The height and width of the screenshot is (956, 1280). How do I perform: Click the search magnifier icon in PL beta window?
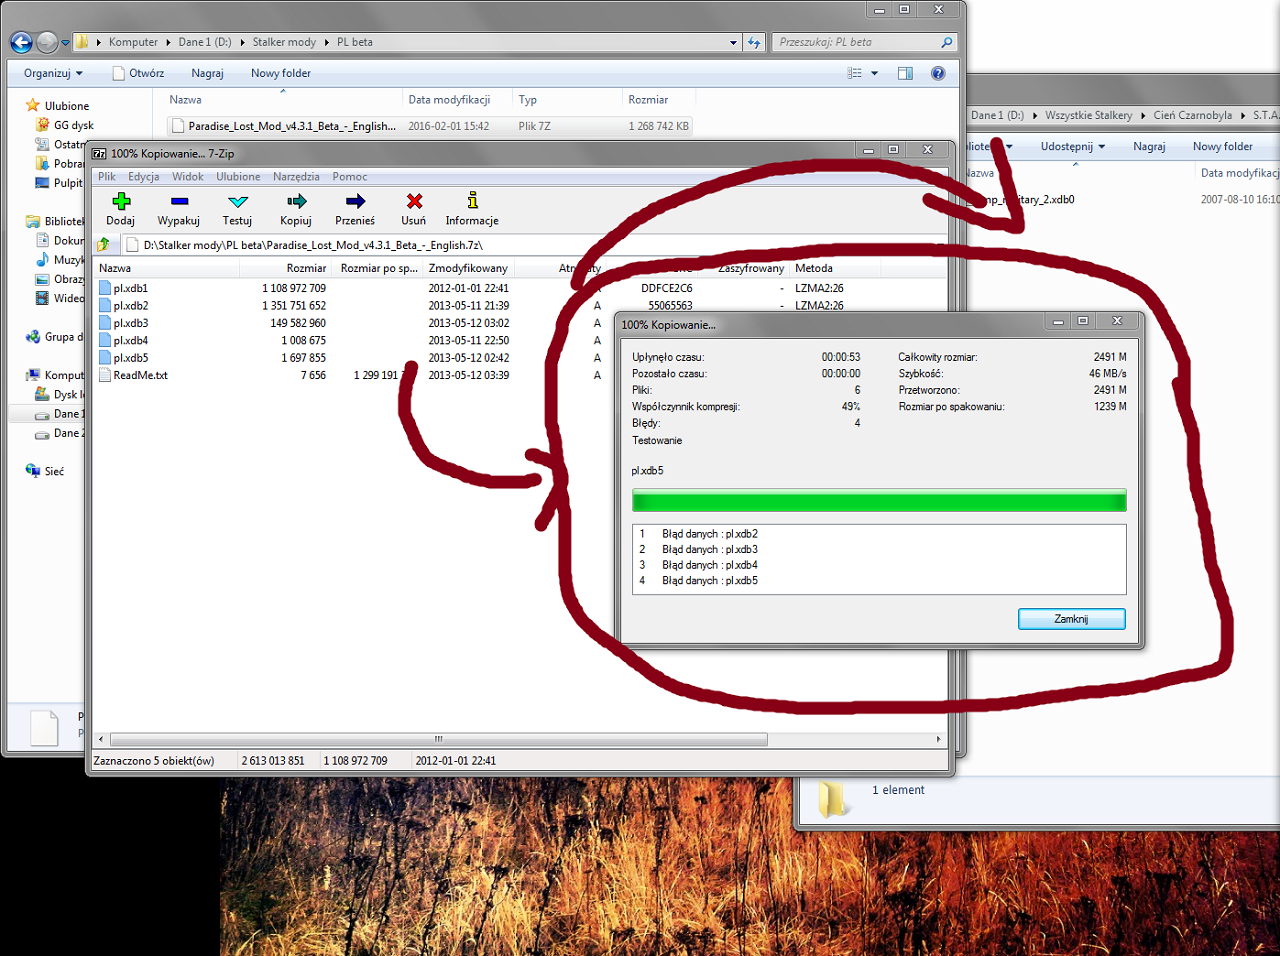946,42
